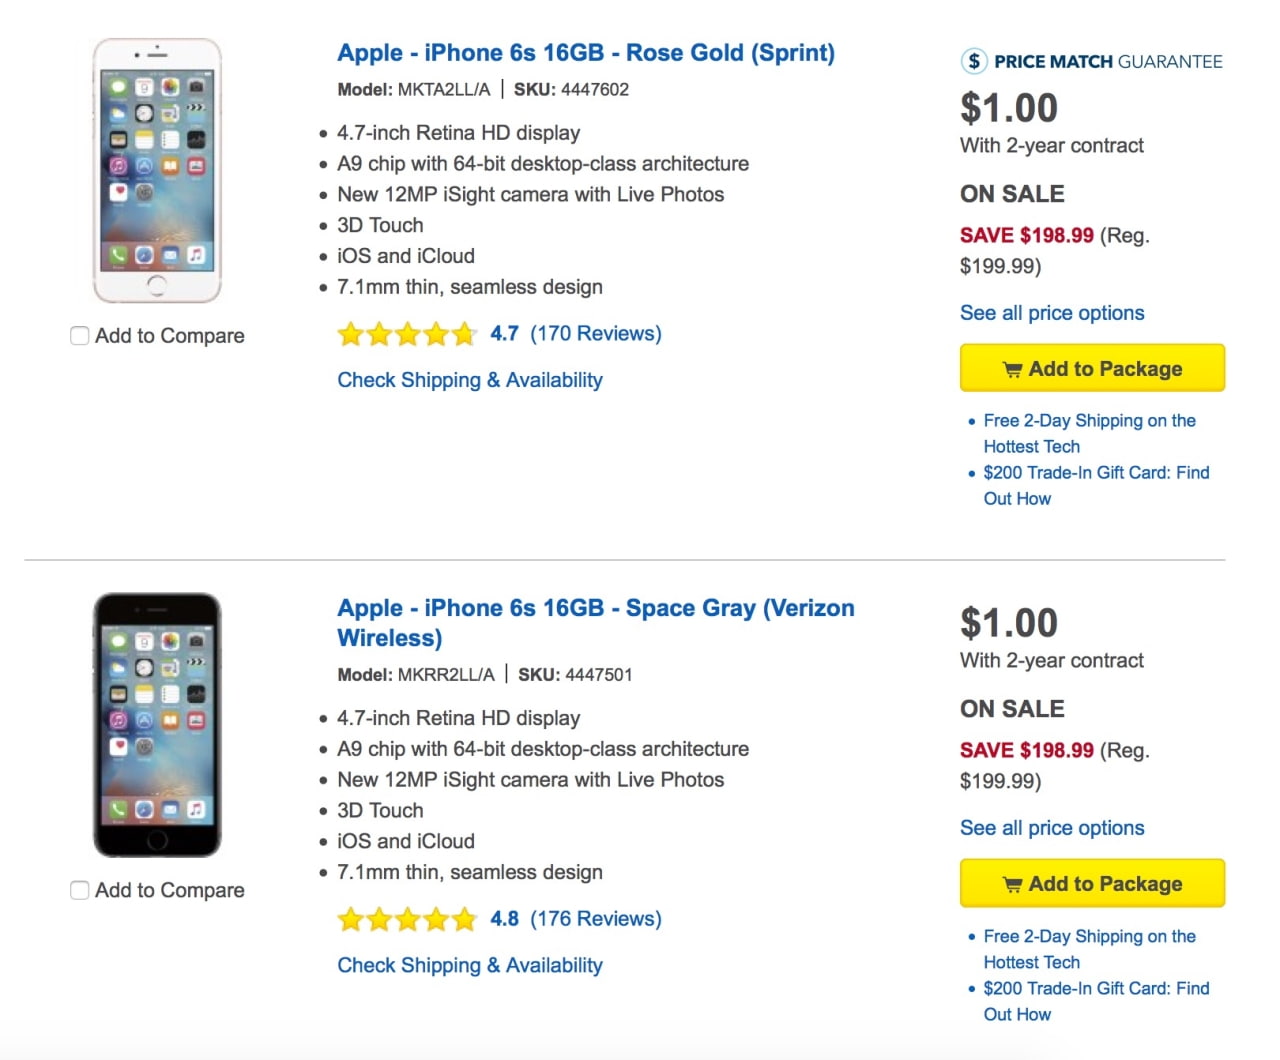This screenshot has width=1280, height=1060.
Task: Check Shipping & Availability for Sprint iPhone
Action: (470, 380)
